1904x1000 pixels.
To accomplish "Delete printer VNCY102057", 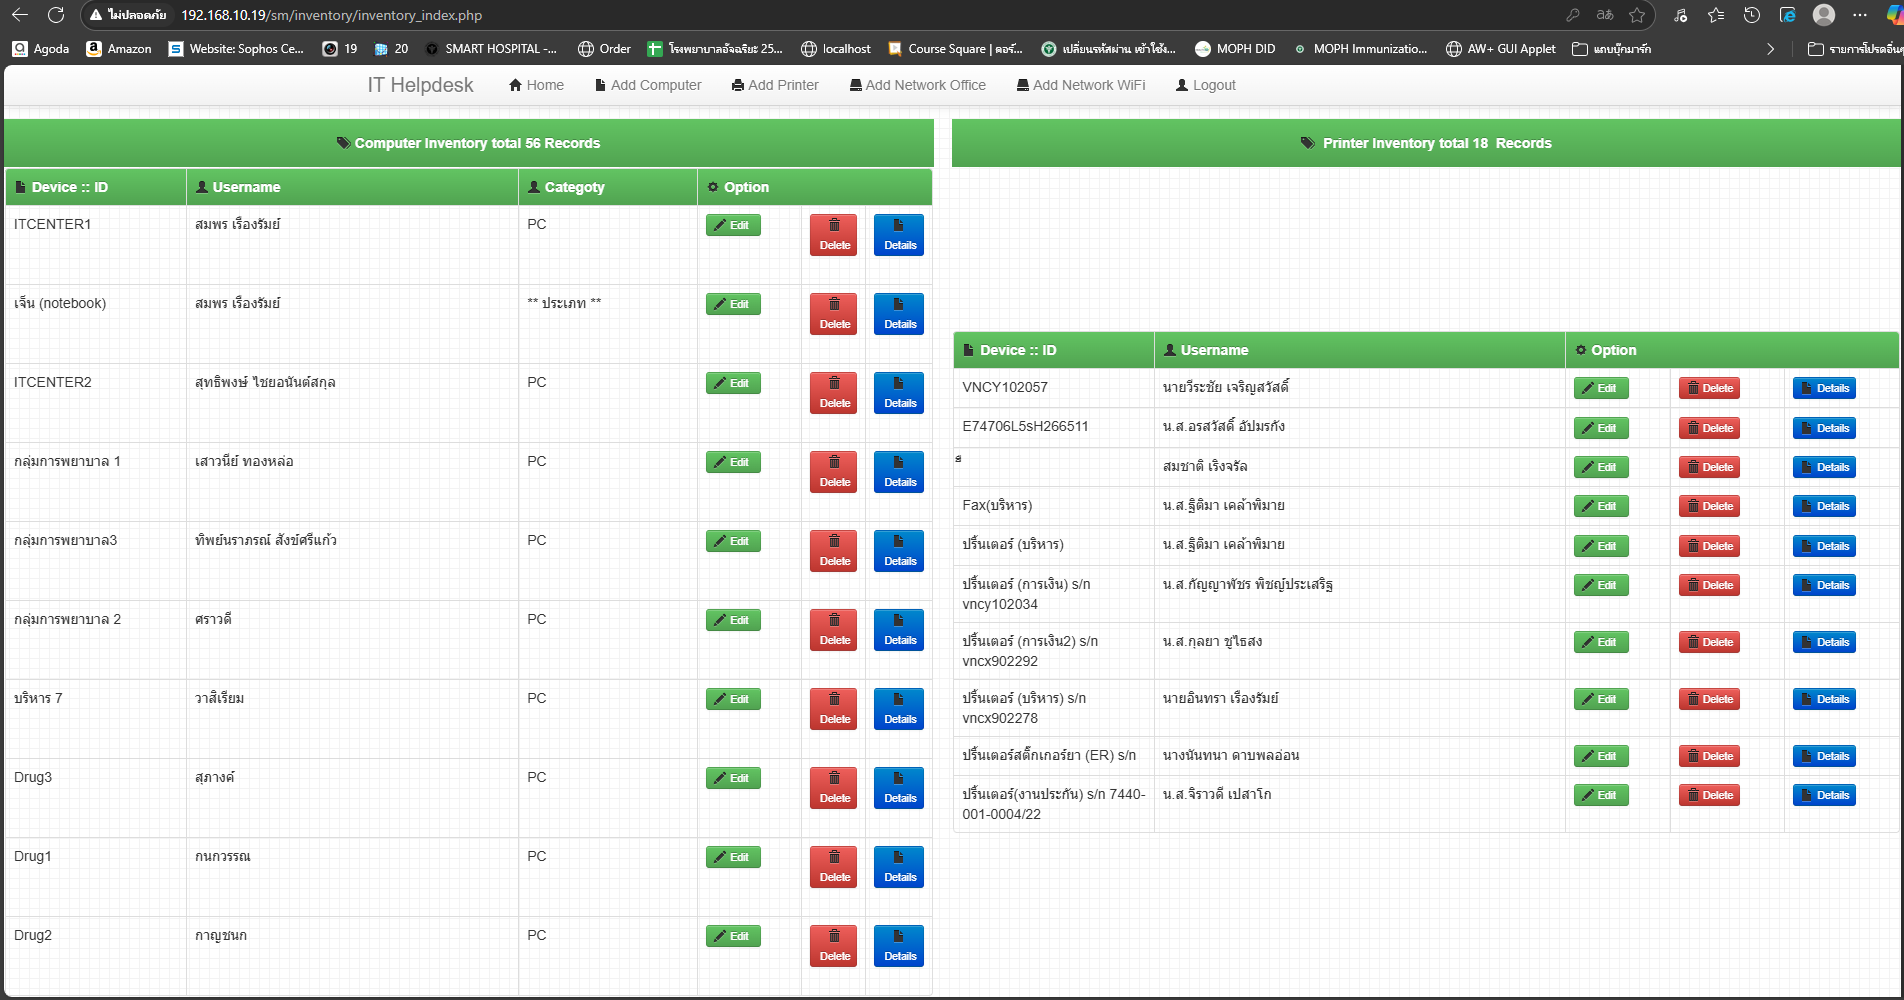I will click(1709, 388).
